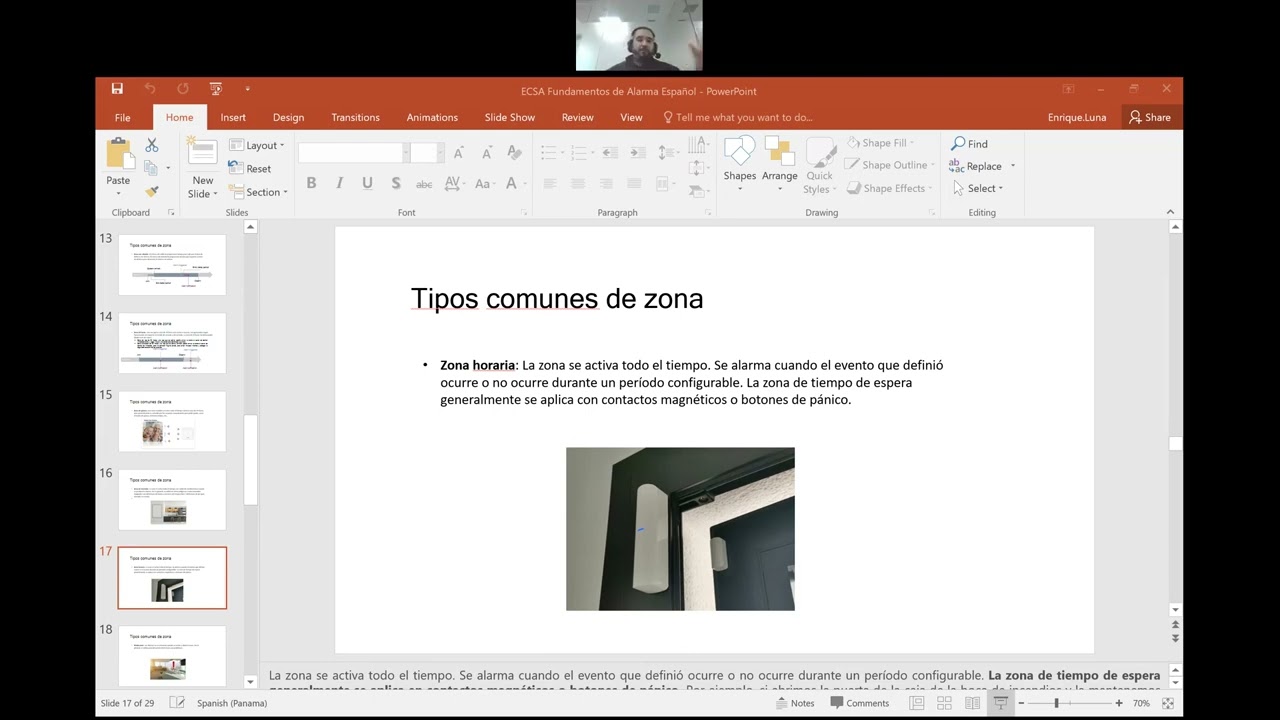
Task: Apply text shadow with the S icon
Action: (x=396, y=183)
